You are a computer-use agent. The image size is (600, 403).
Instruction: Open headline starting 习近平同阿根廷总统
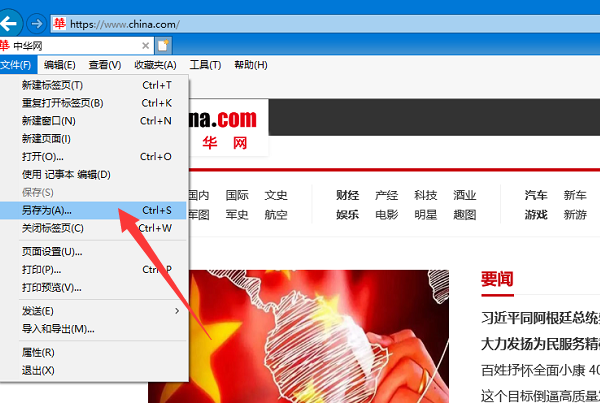[x=540, y=318]
